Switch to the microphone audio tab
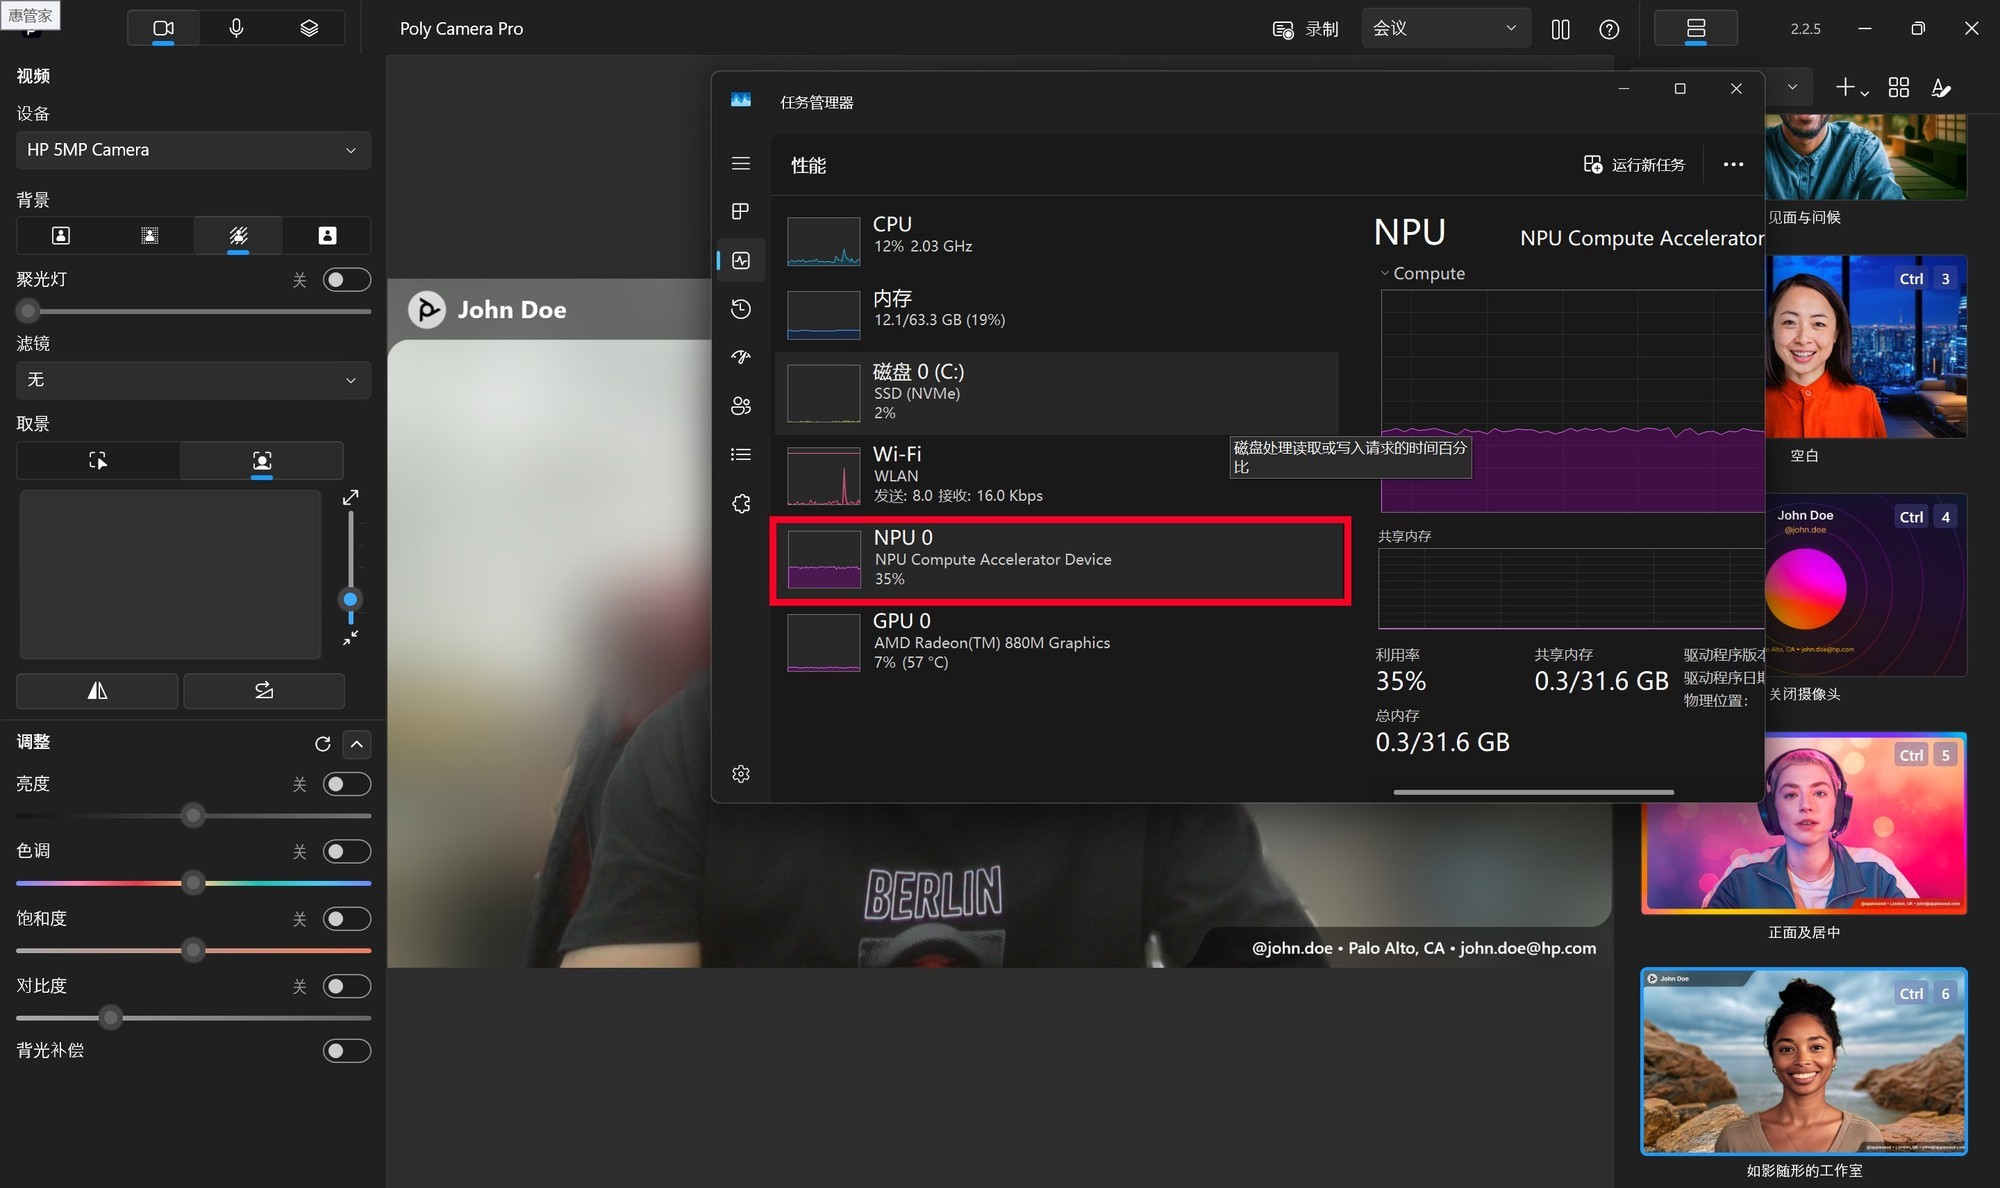The width and height of the screenshot is (2000, 1188). (x=236, y=28)
